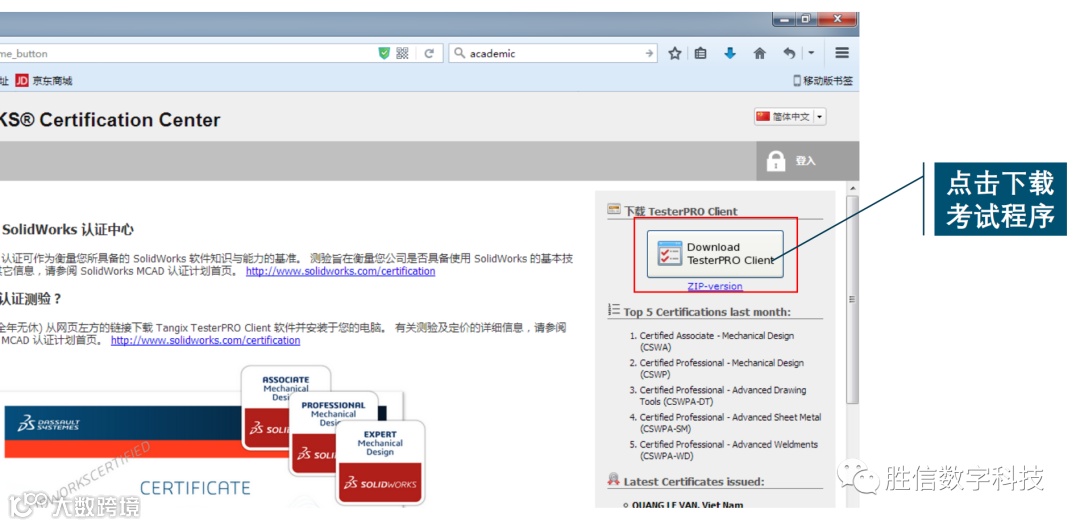Image resolution: width=1080 pixels, height=526 pixels.
Task: Expand the dropdown next to undo arrow
Action: tap(811, 53)
